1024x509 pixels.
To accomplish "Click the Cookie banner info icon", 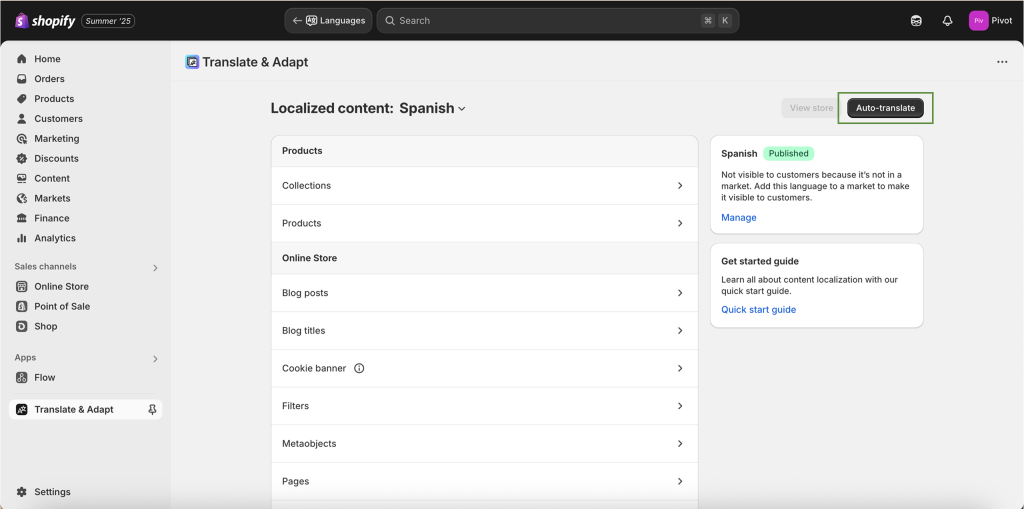I will [359, 369].
